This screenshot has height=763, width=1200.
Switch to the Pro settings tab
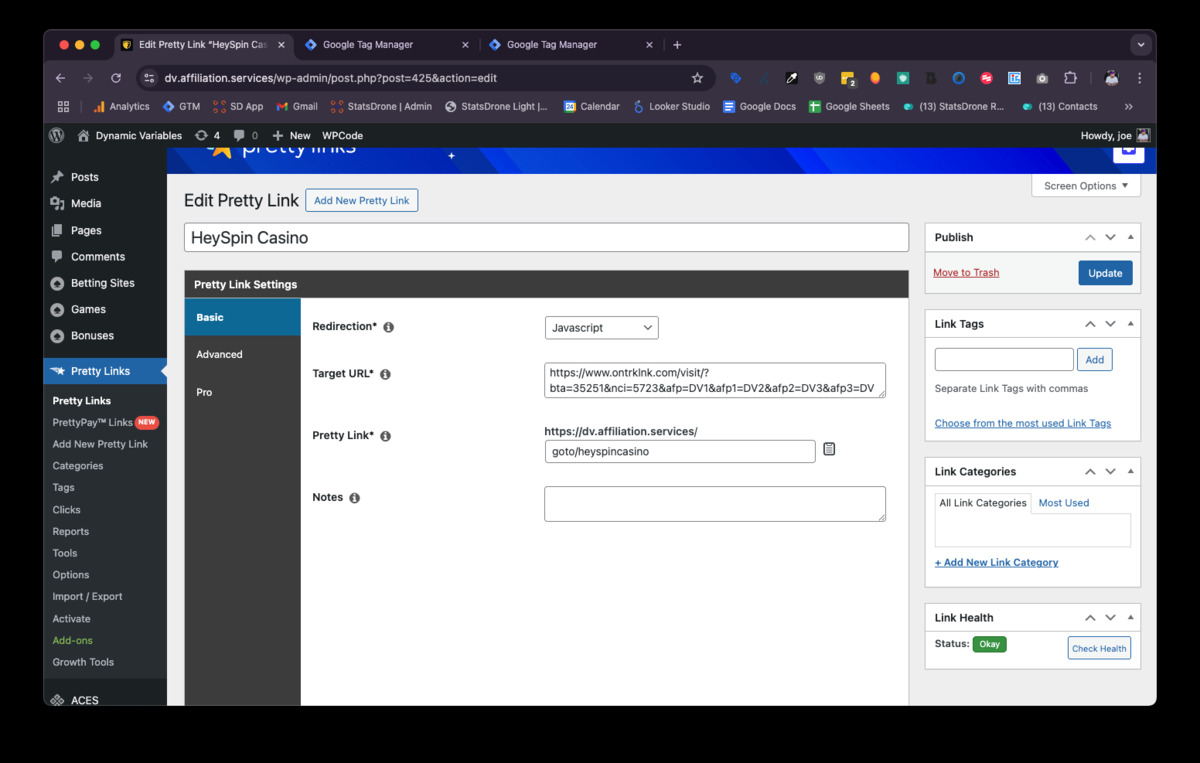(x=243, y=392)
